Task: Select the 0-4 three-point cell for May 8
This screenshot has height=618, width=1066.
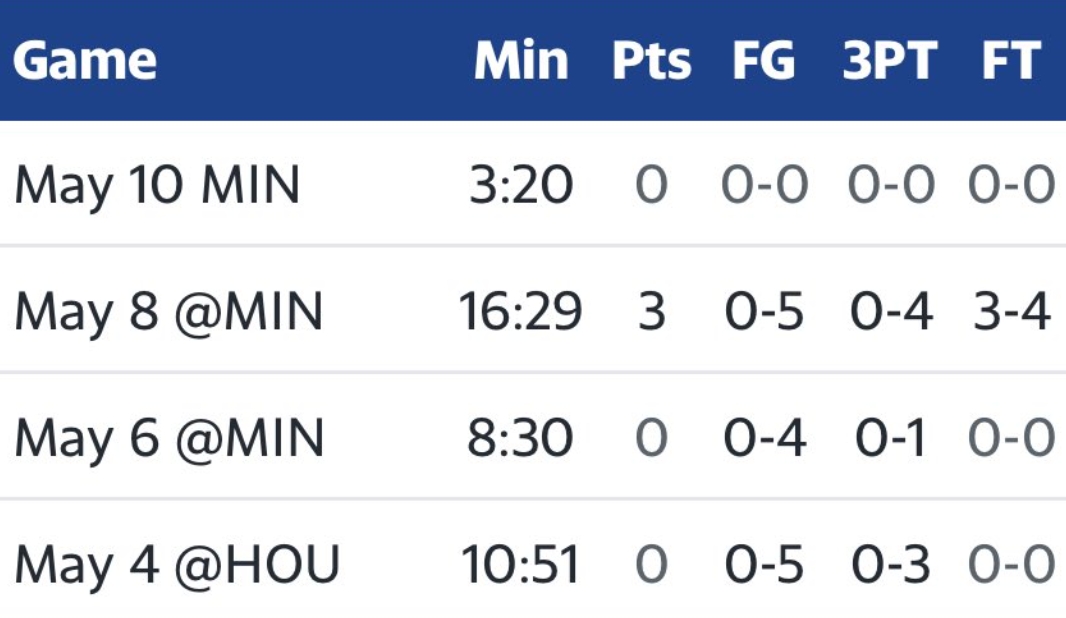Action: [x=891, y=312]
